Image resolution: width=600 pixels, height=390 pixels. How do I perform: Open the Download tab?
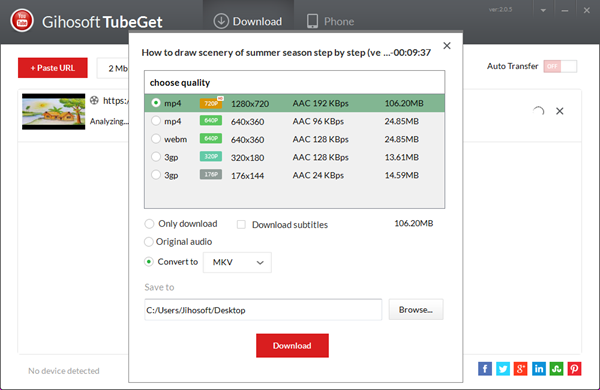coord(248,21)
